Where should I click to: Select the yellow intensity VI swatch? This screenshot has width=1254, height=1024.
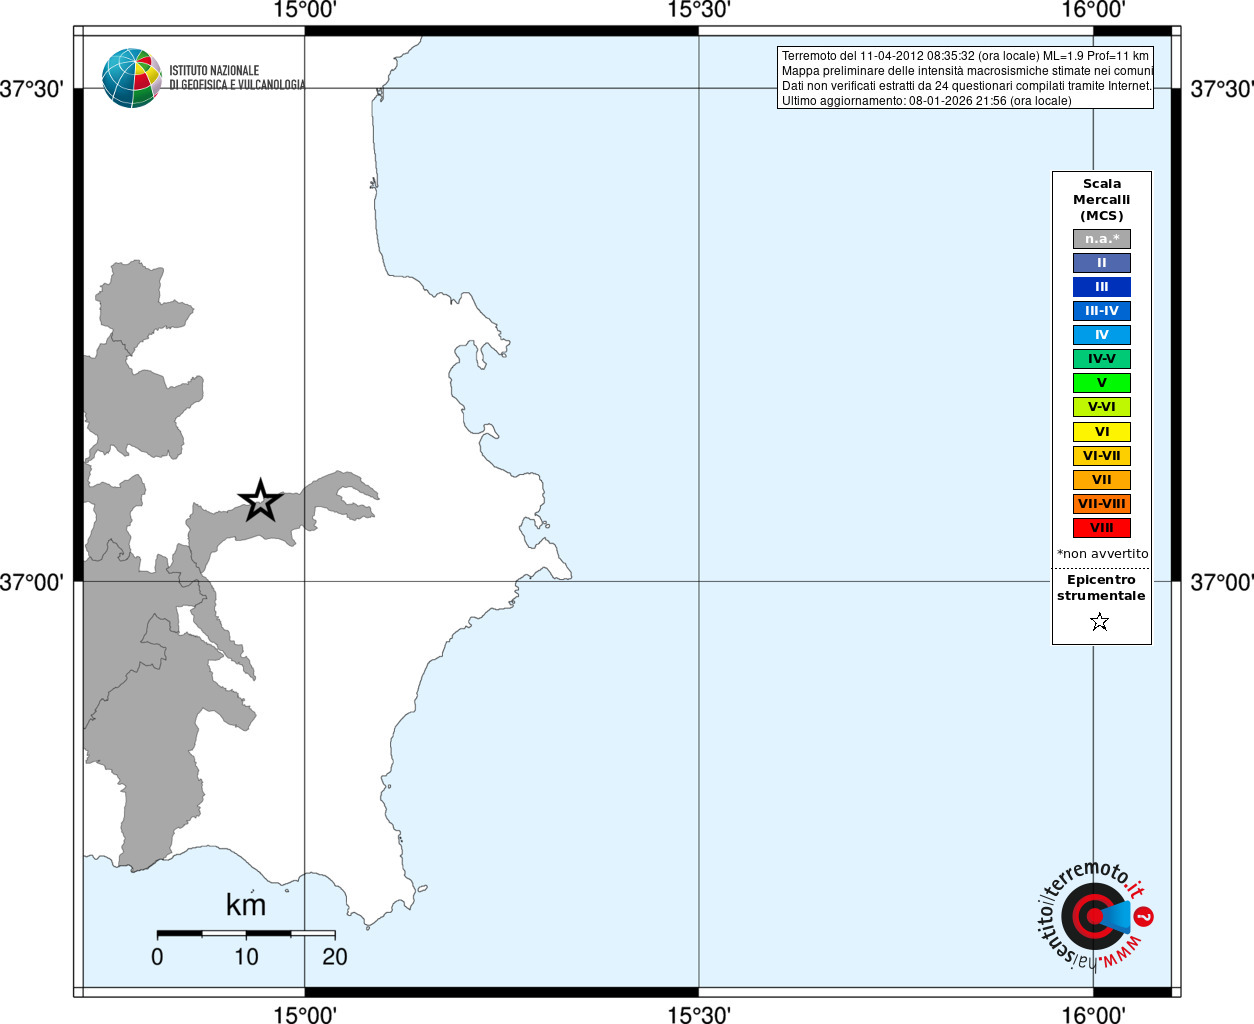point(1102,432)
